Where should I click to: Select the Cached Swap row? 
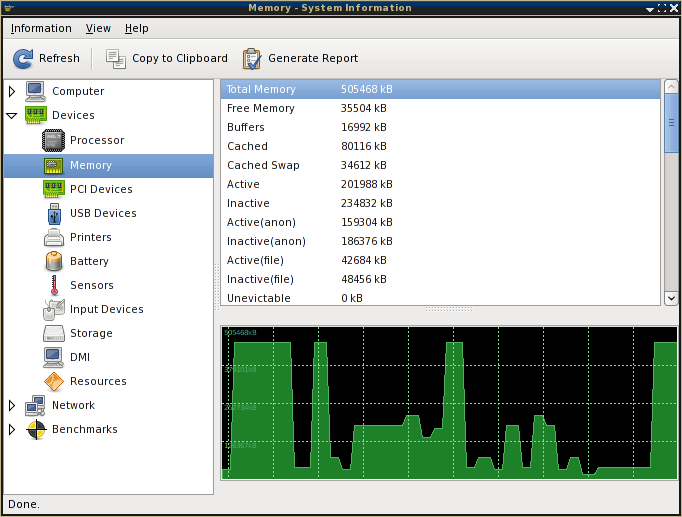click(441, 165)
